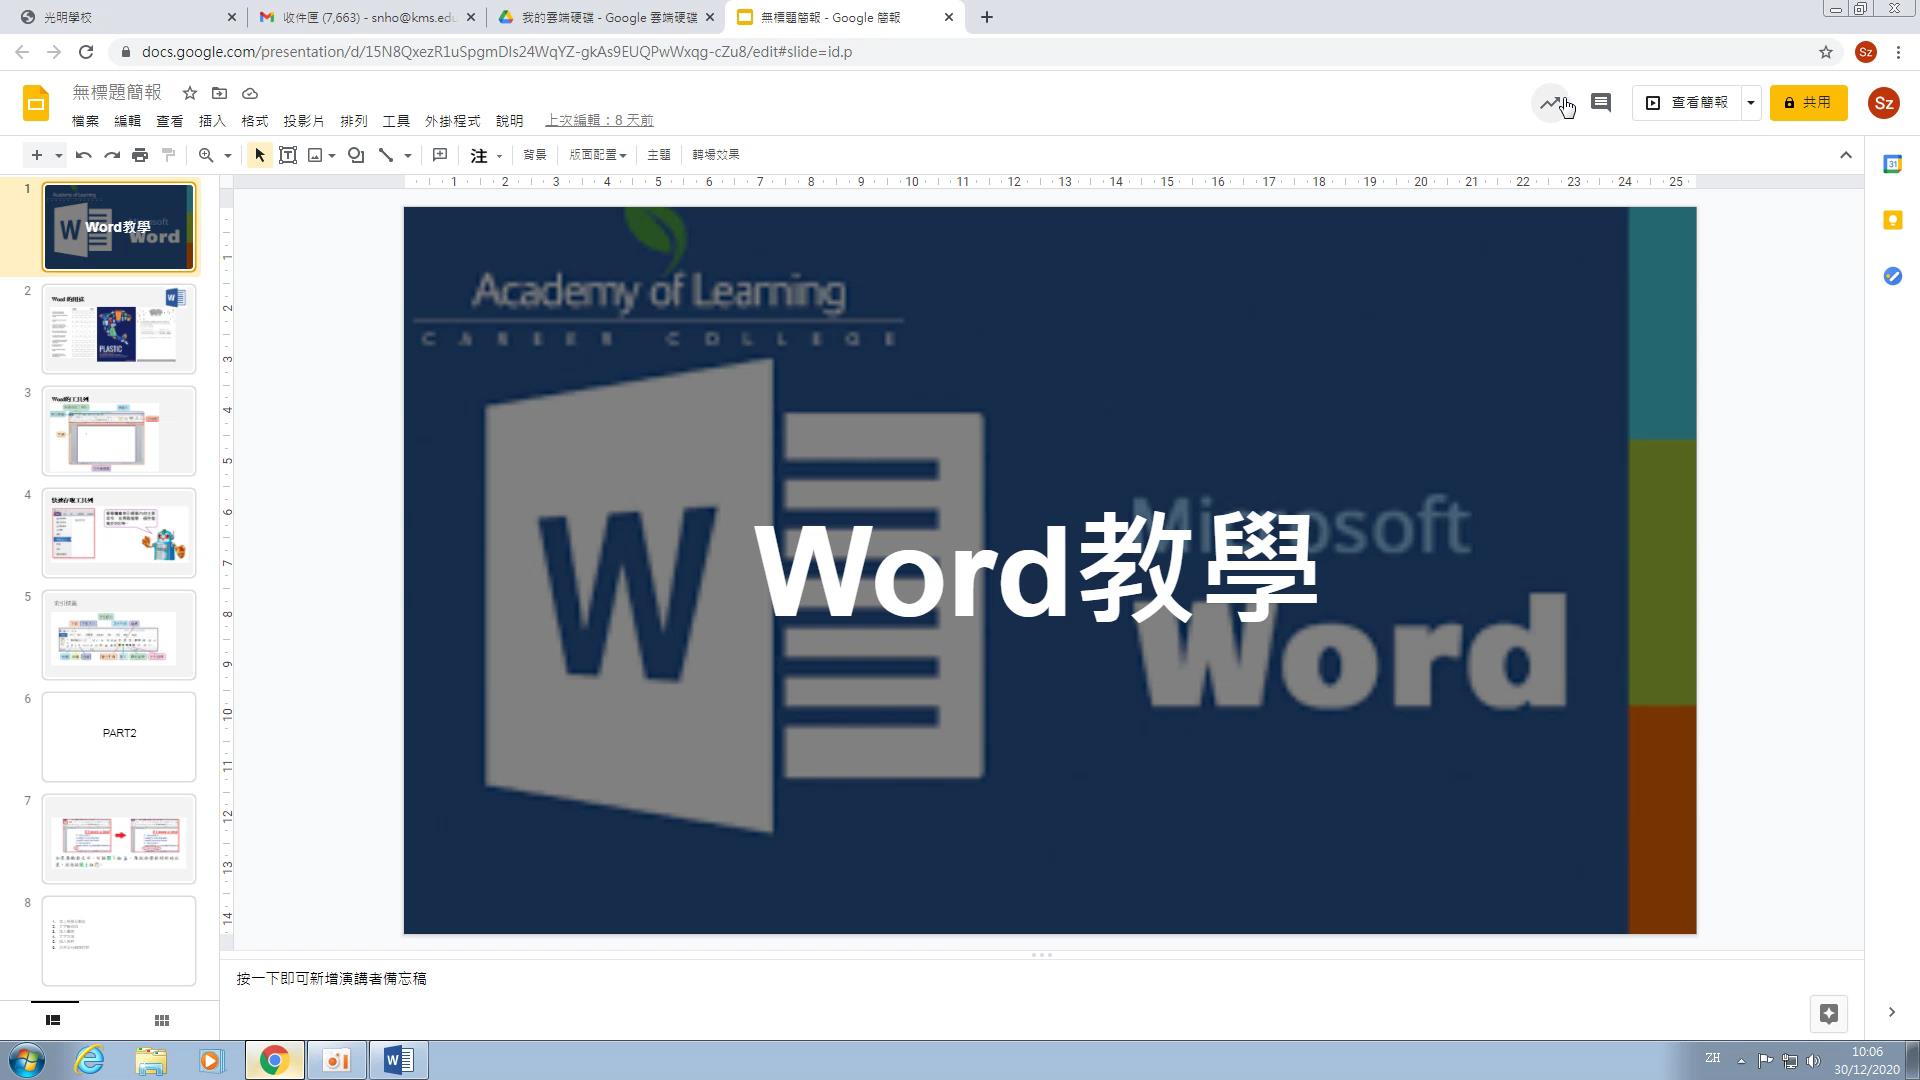The width and height of the screenshot is (1920, 1080).
Task: Select the text box tool
Action: point(288,155)
